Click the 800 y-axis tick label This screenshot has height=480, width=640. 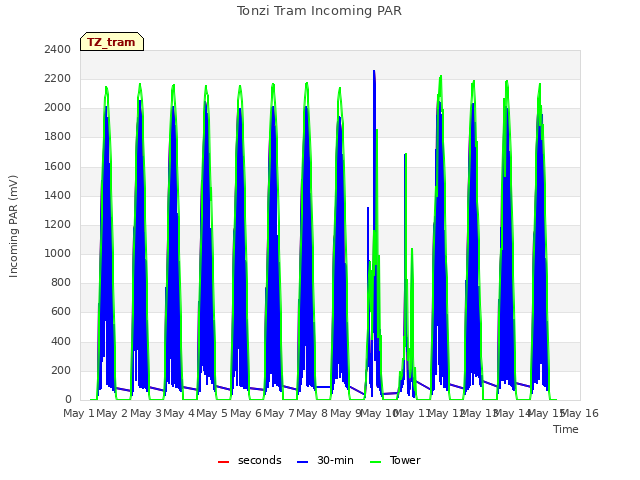click(61, 282)
